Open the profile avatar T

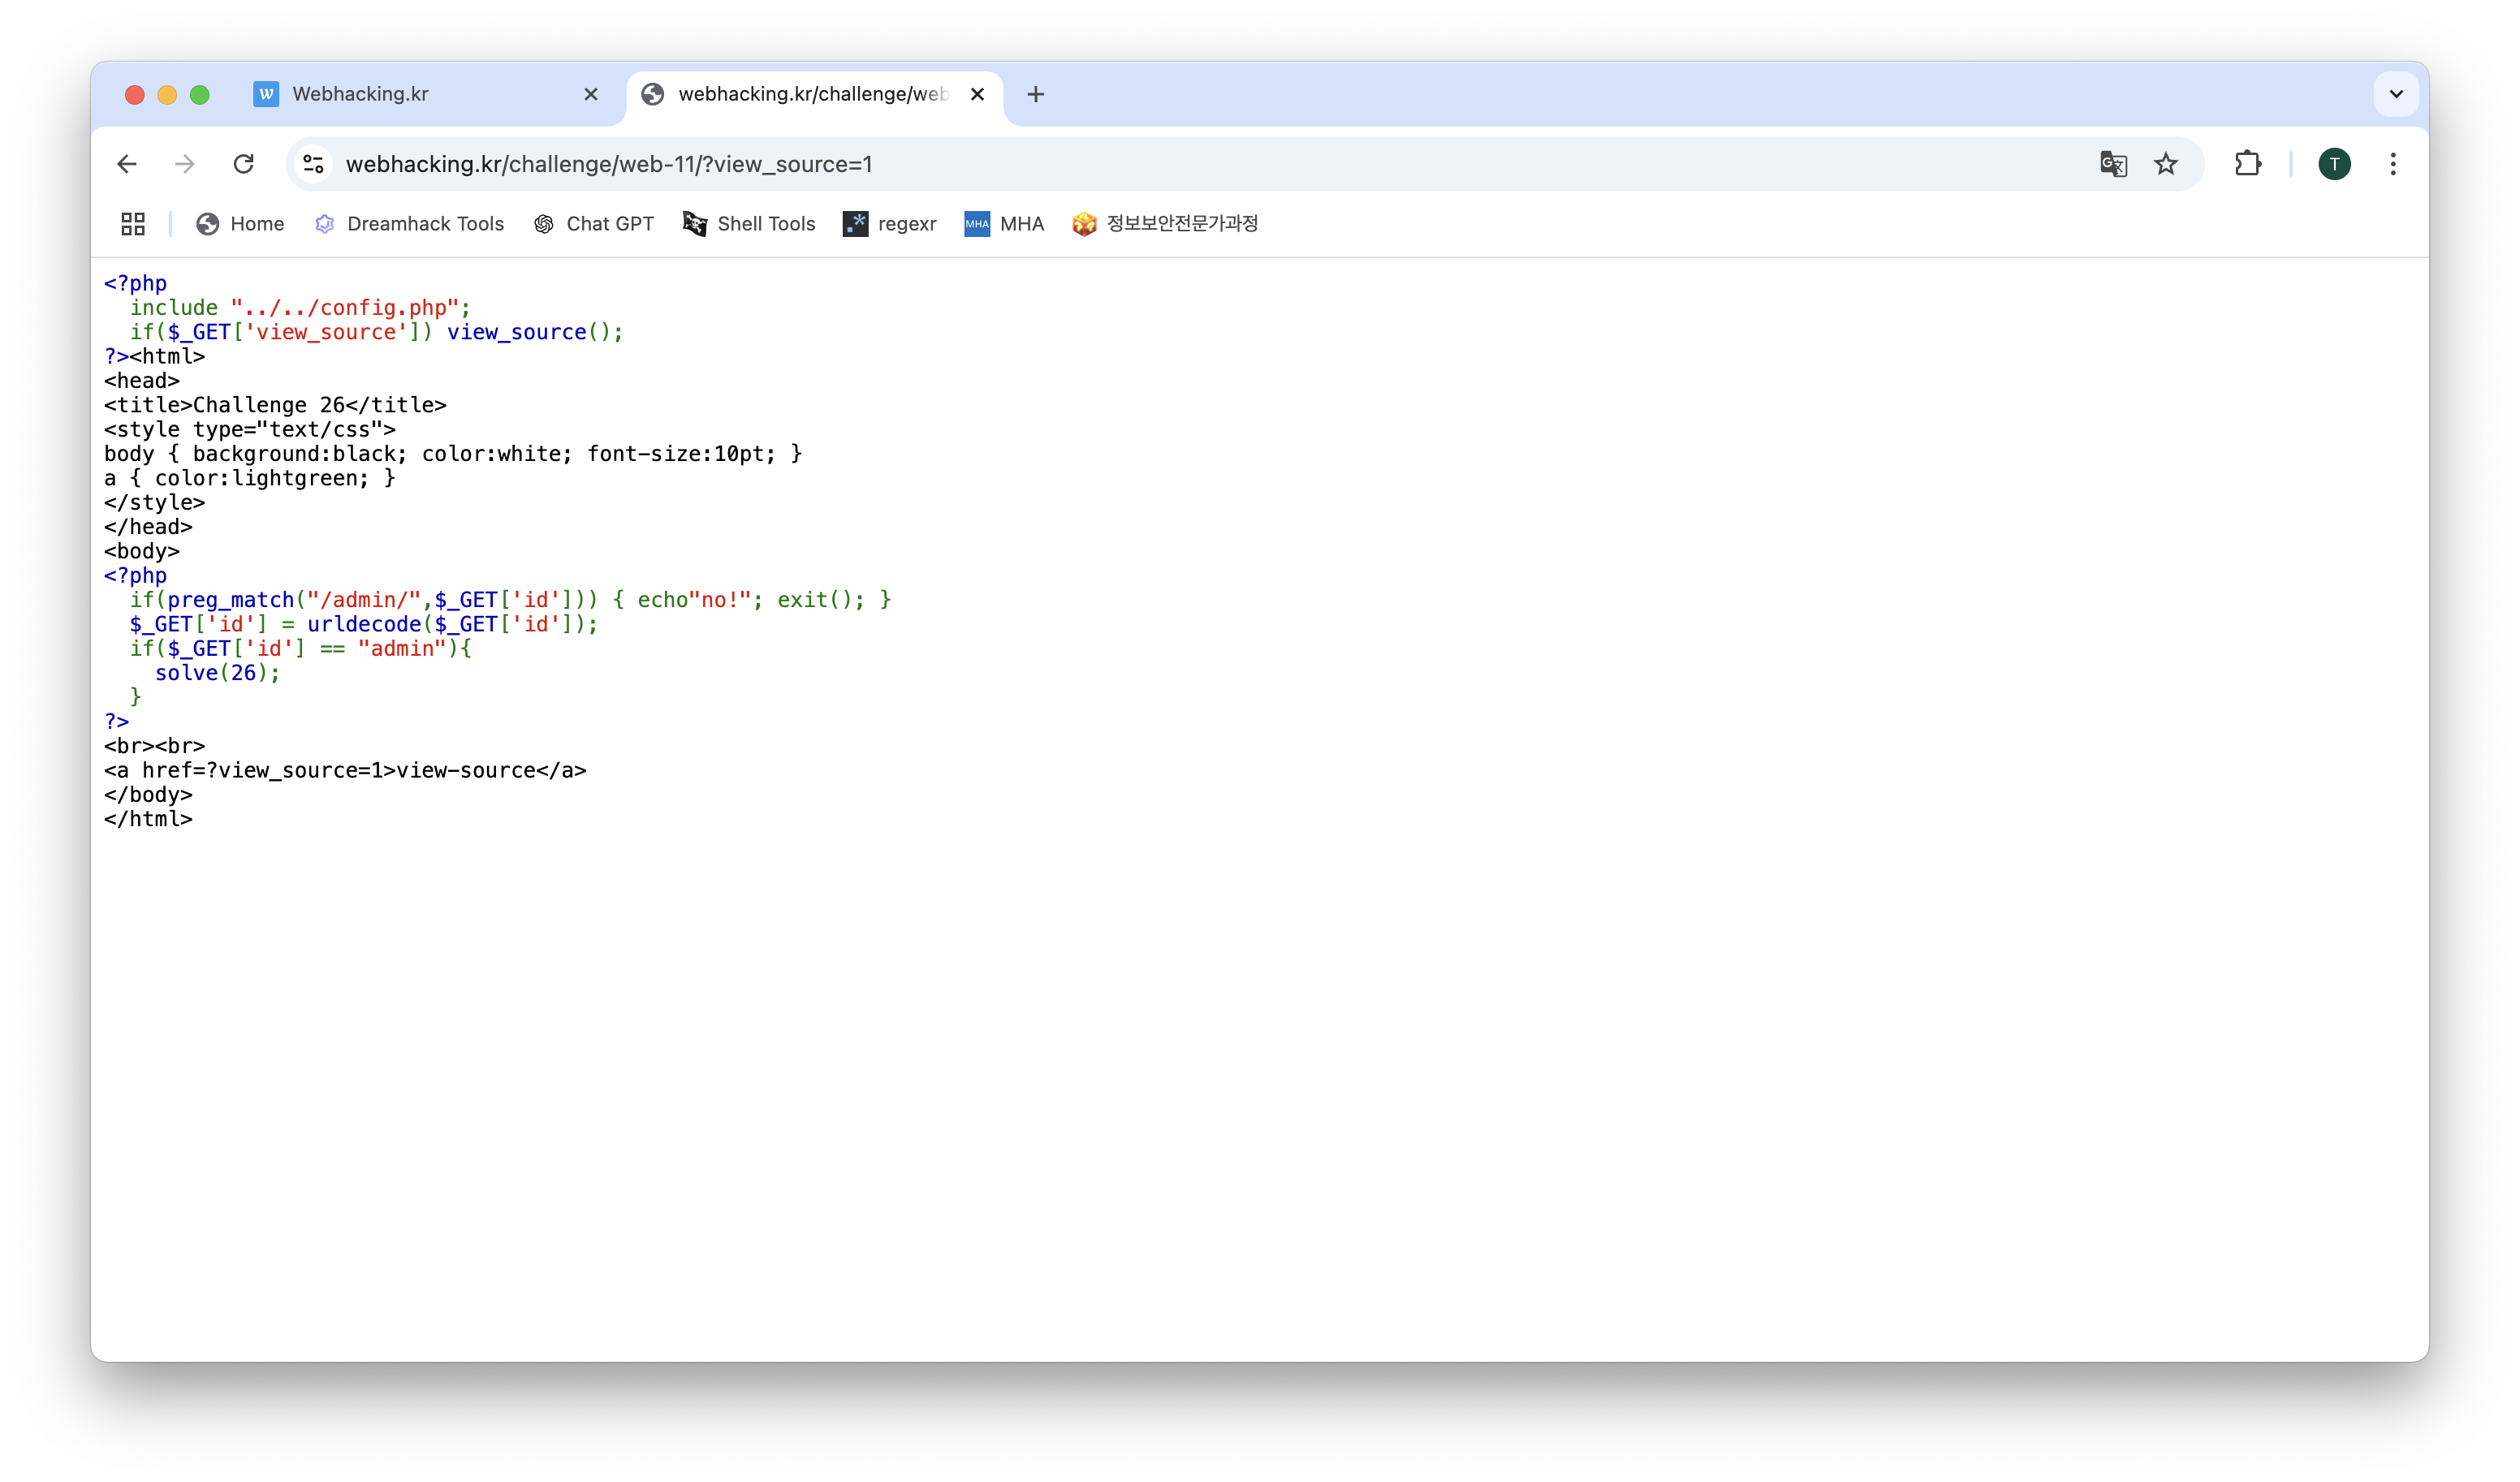2334,164
